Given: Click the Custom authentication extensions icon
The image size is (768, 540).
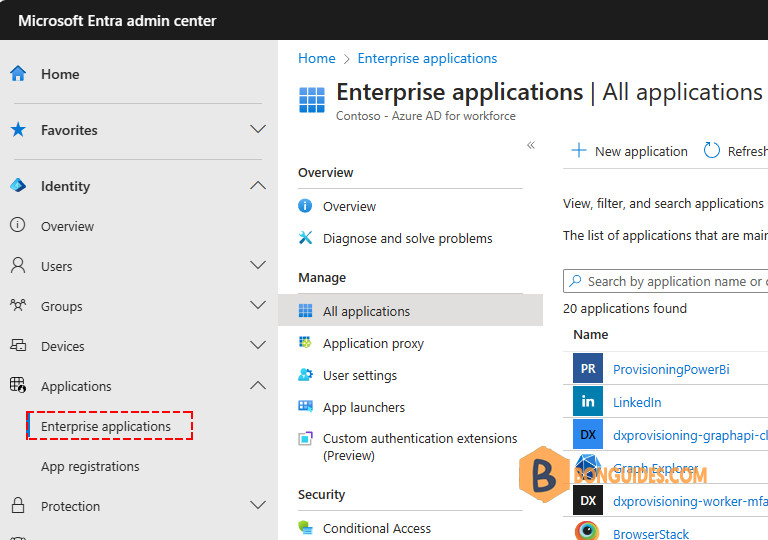Looking at the screenshot, I should (x=305, y=438).
